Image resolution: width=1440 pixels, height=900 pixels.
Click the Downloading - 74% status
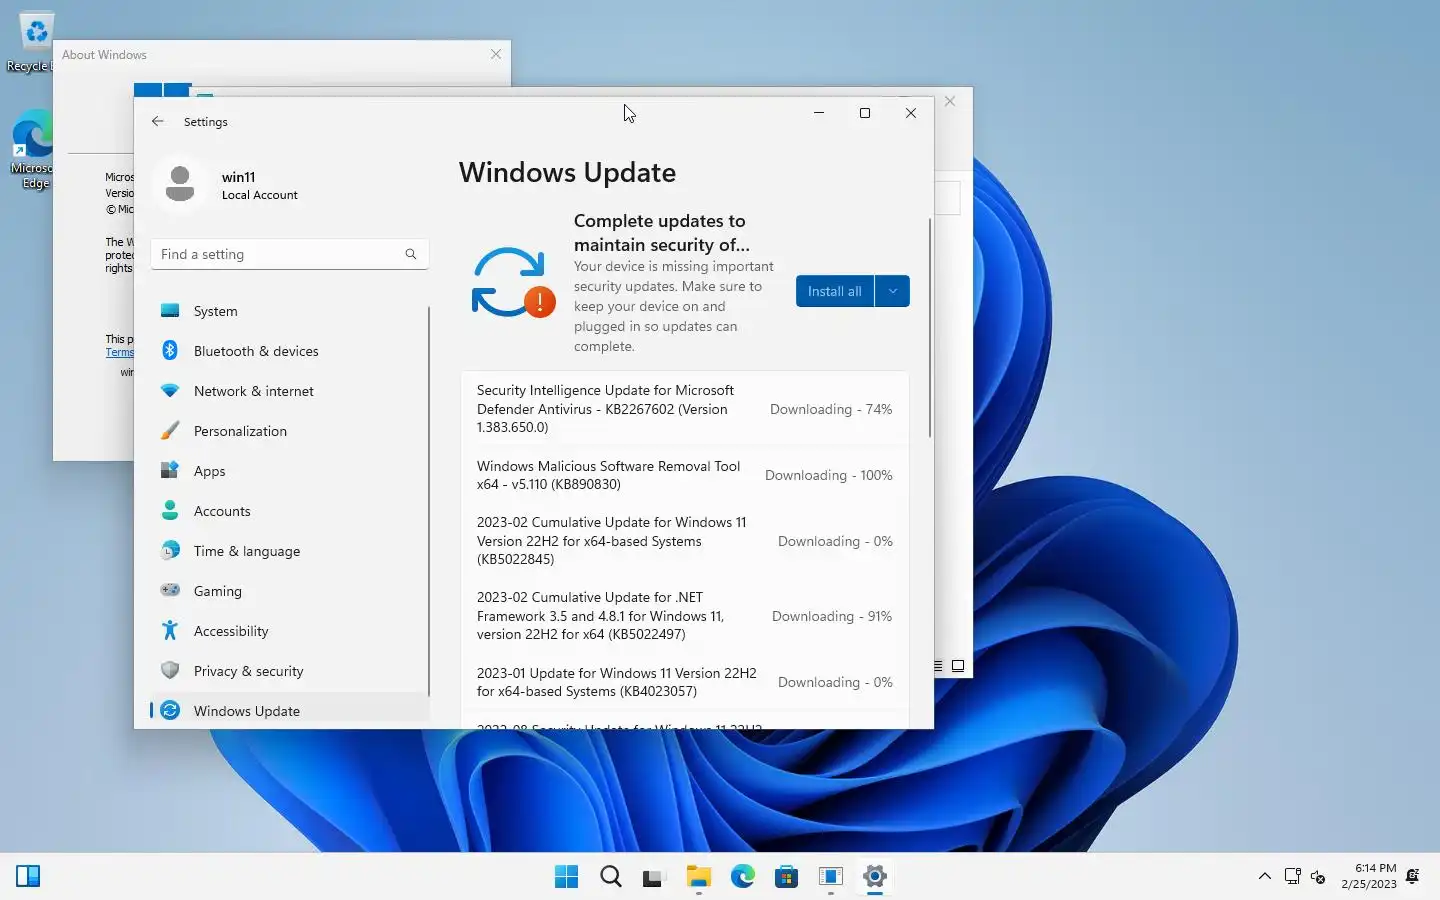point(831,409)
